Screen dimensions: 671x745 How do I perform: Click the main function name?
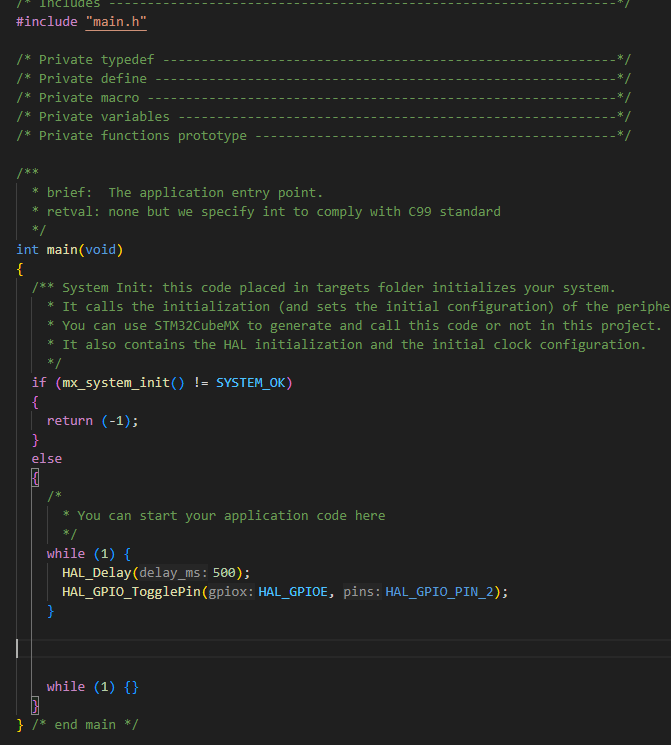(62, 250)
